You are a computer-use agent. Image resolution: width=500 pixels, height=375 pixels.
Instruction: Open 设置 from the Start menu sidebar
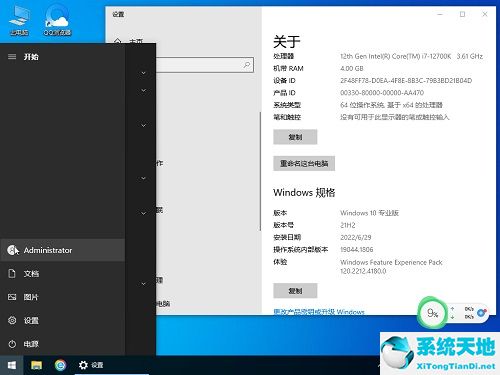(x=63, y=320)
